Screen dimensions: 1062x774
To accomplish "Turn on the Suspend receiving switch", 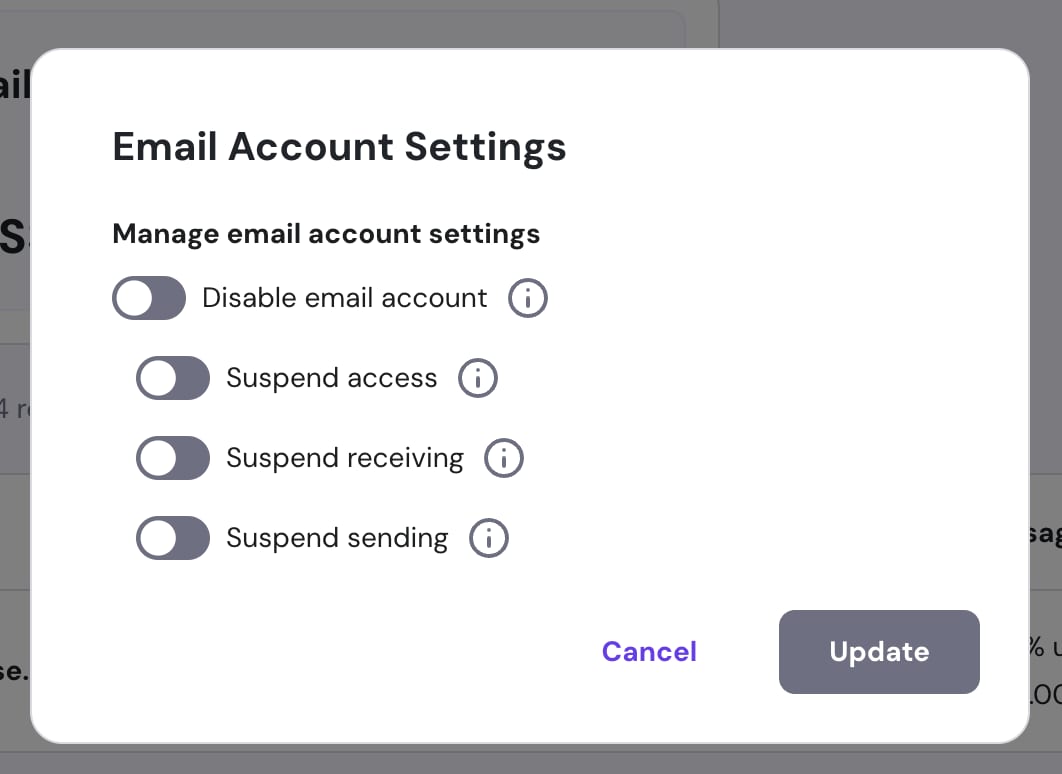I will (x=173, y=458).
